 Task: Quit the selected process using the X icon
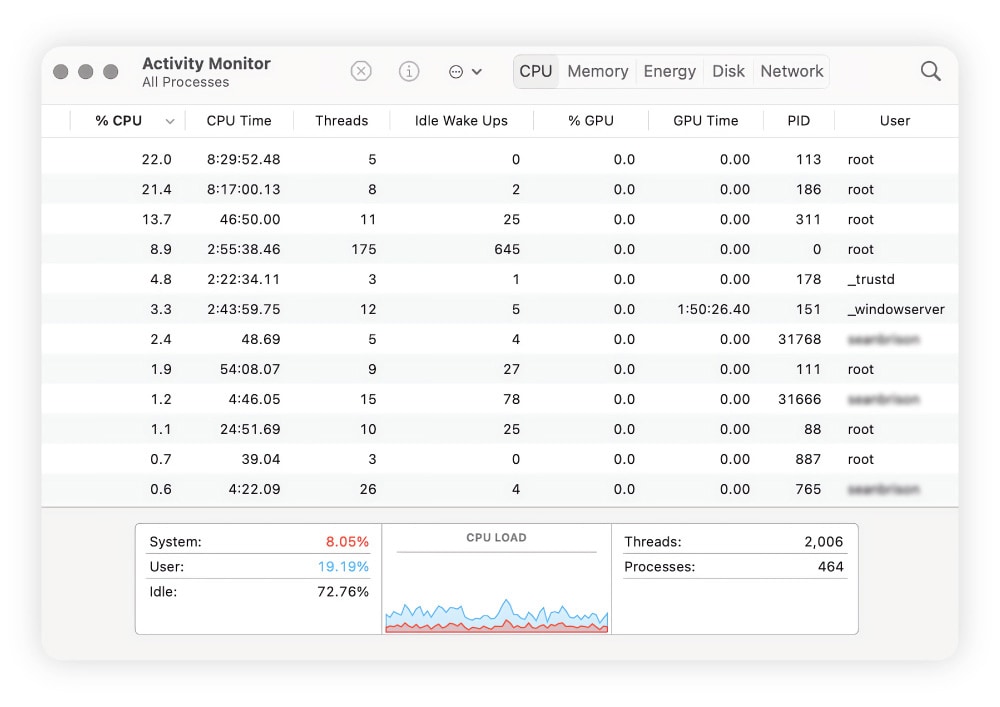[361, 71]
